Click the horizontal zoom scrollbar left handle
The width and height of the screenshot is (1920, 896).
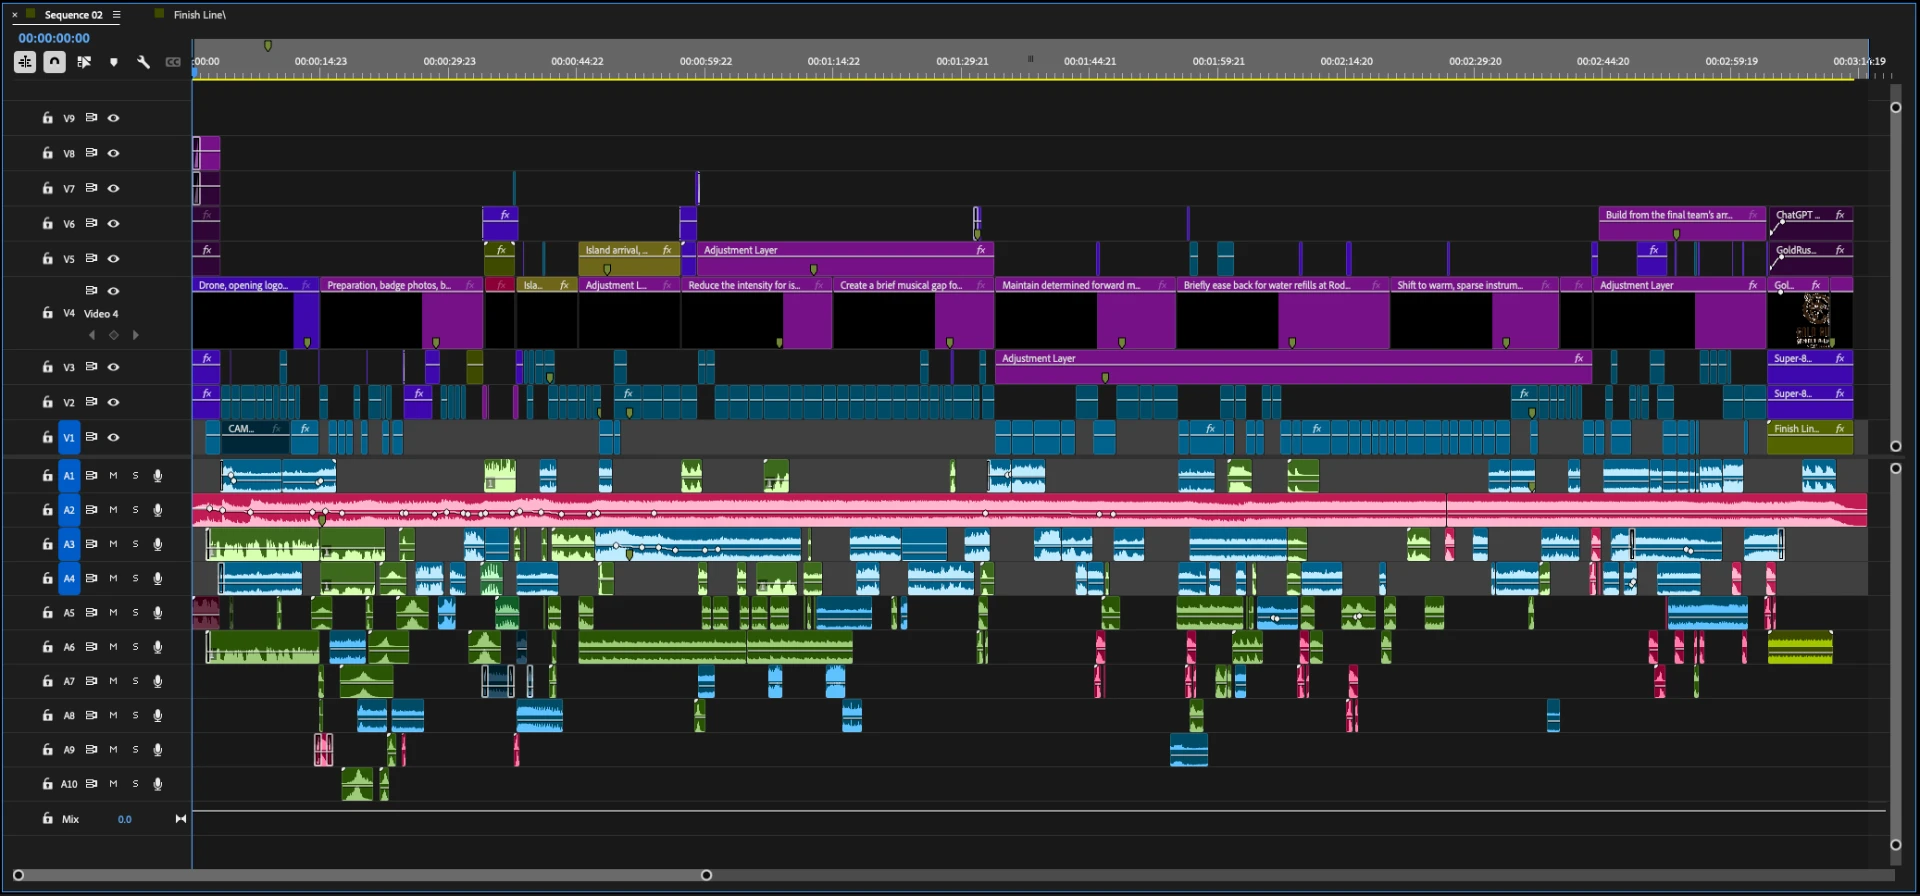click(18, 875)
